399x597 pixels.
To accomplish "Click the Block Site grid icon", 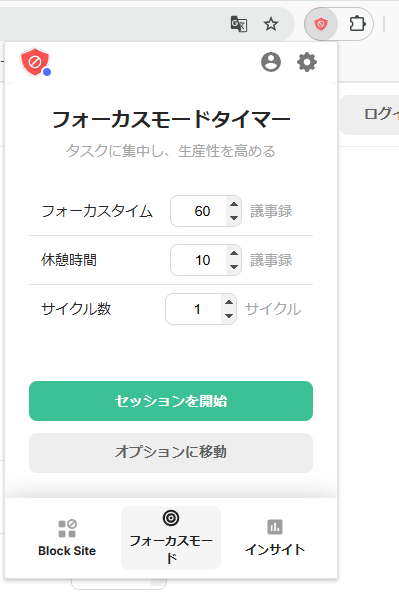I will (67, 528).
